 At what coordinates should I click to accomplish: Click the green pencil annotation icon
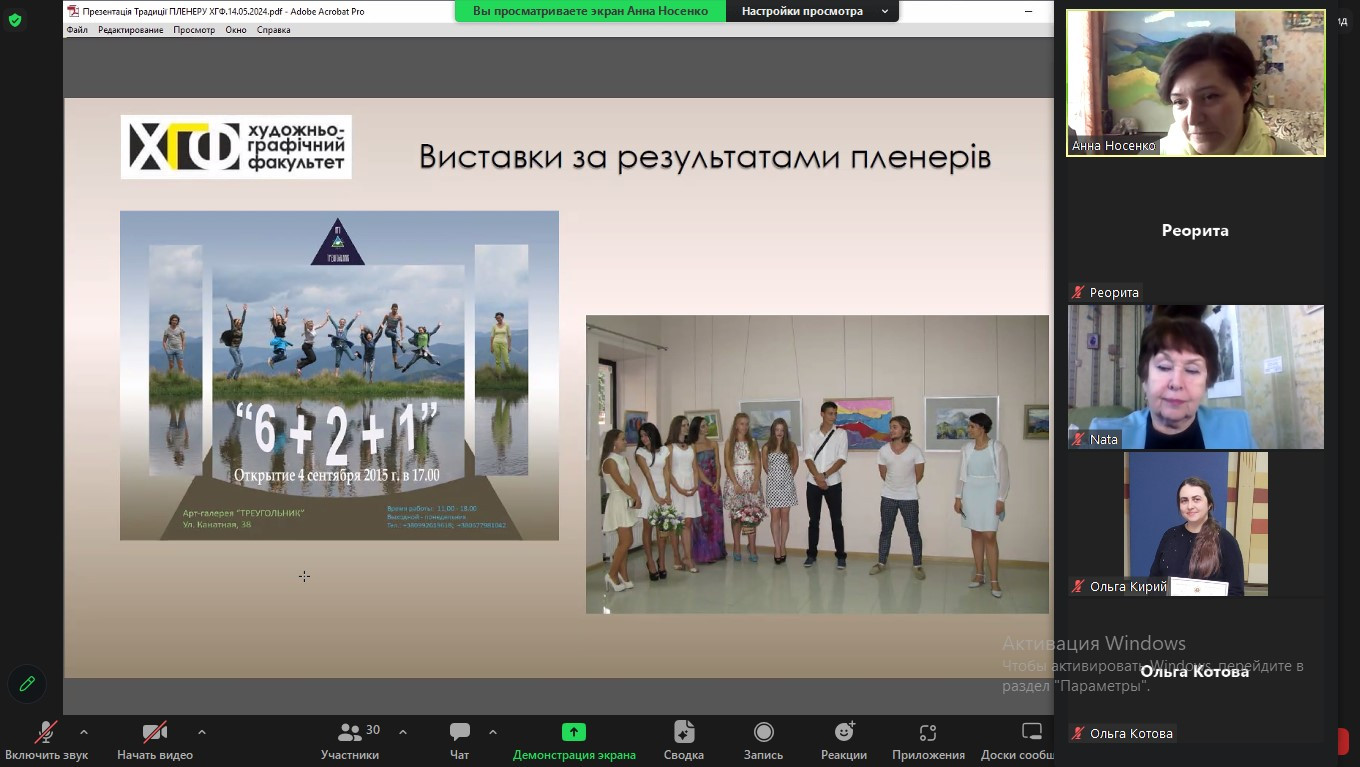[x=27, y=684]
